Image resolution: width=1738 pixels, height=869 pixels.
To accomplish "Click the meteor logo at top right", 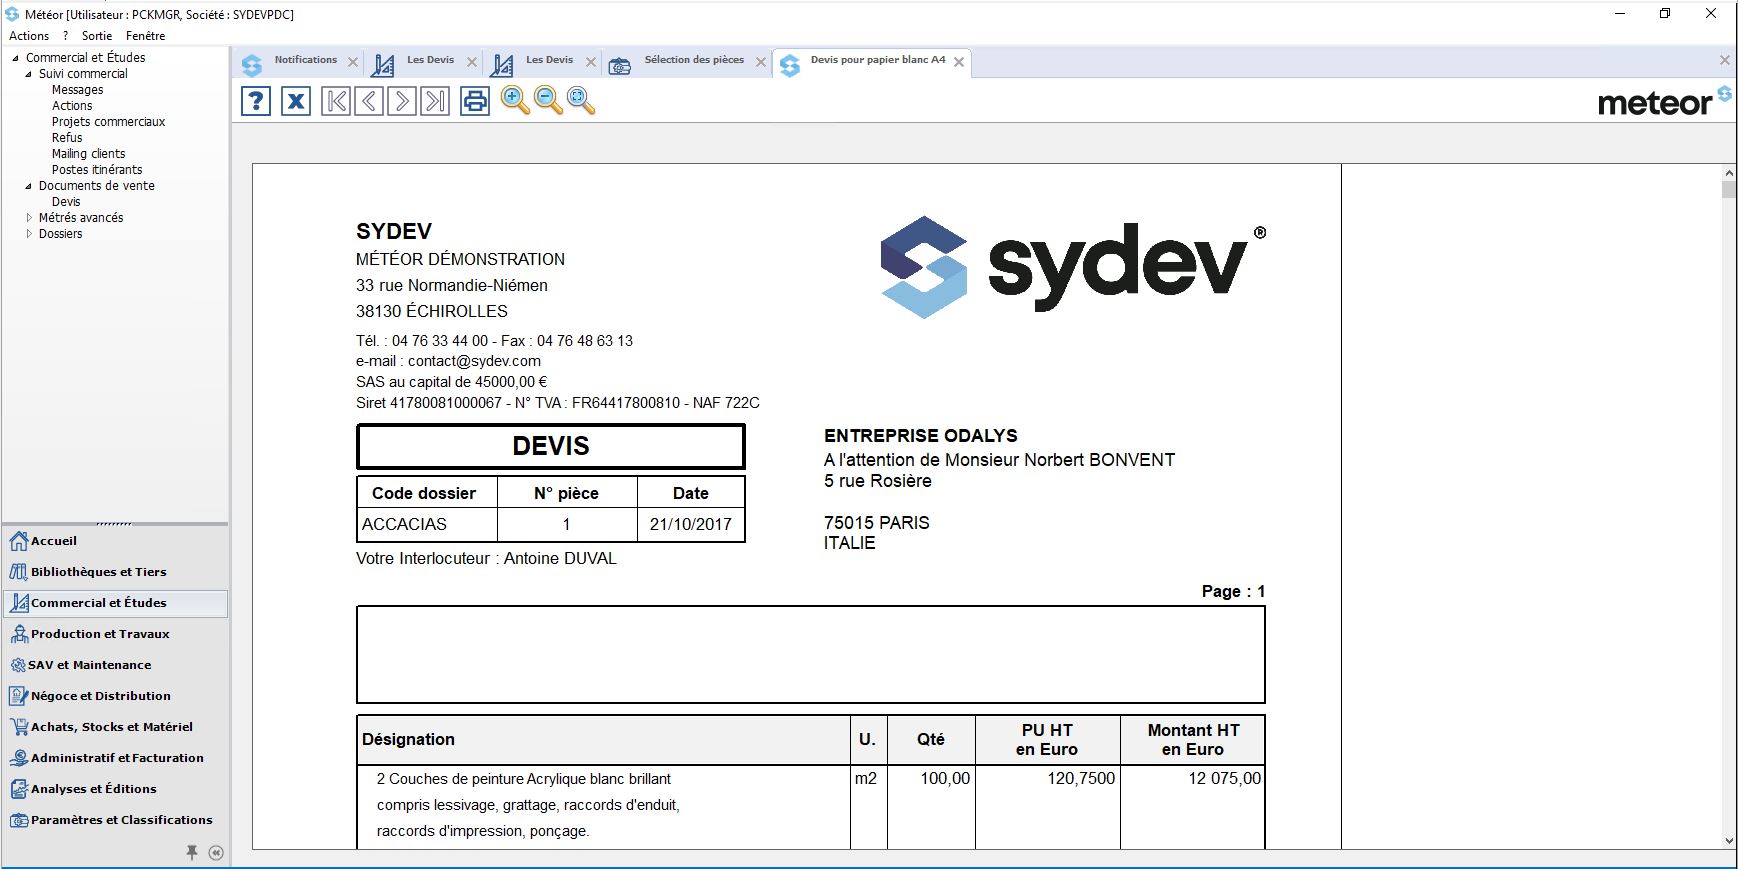I will click(1664, 100).
